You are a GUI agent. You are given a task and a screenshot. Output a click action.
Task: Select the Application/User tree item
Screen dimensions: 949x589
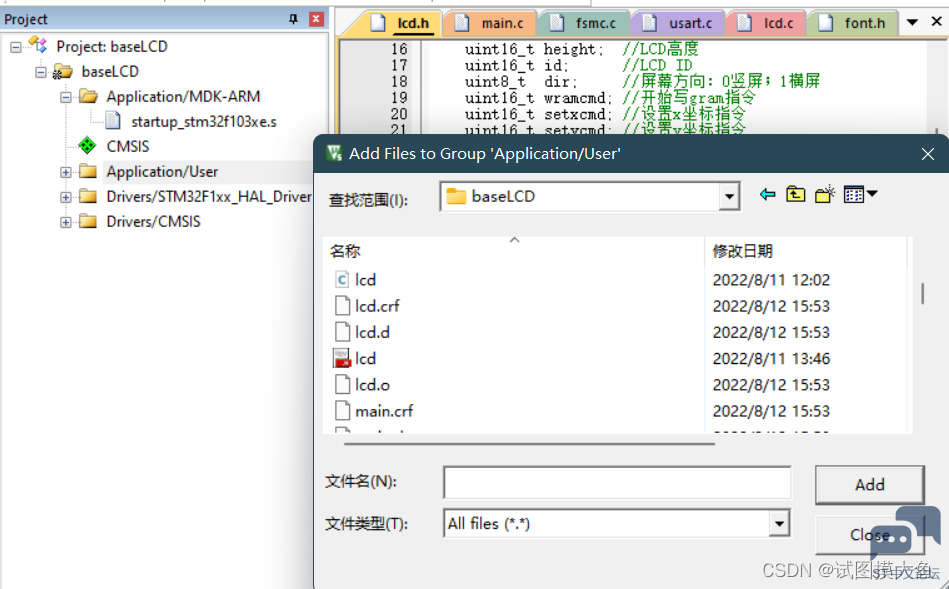pos(162,172)
